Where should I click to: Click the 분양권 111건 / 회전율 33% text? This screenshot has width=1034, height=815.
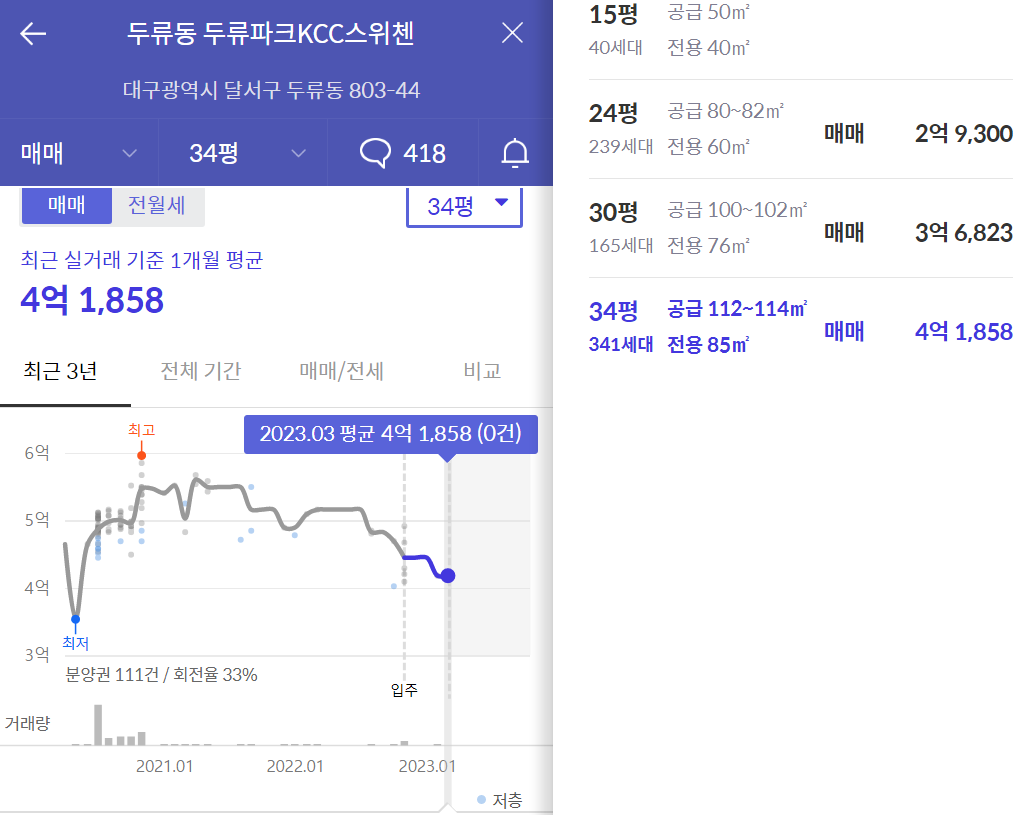tap(162, 675)
